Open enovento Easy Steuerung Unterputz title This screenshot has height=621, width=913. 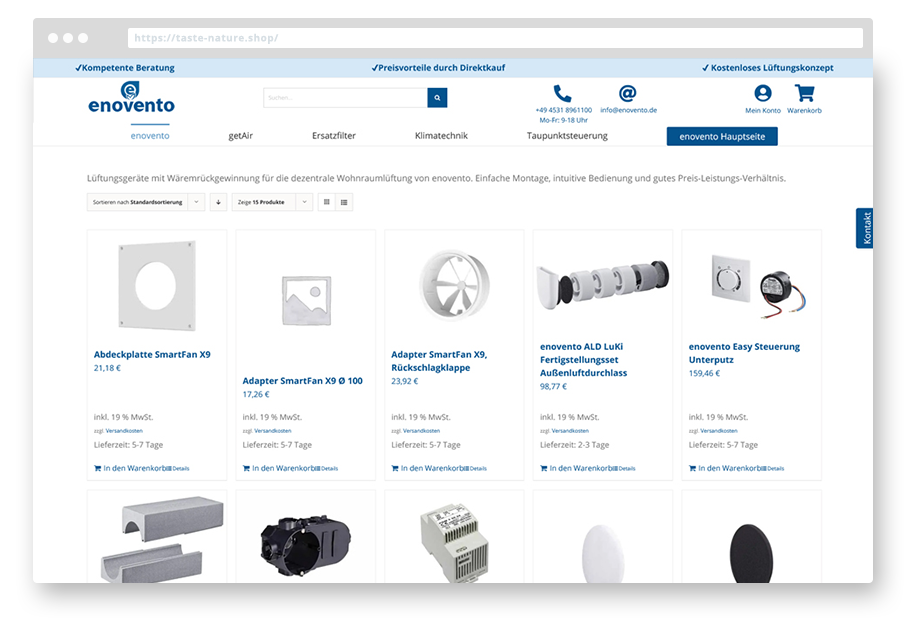[744, 353]
